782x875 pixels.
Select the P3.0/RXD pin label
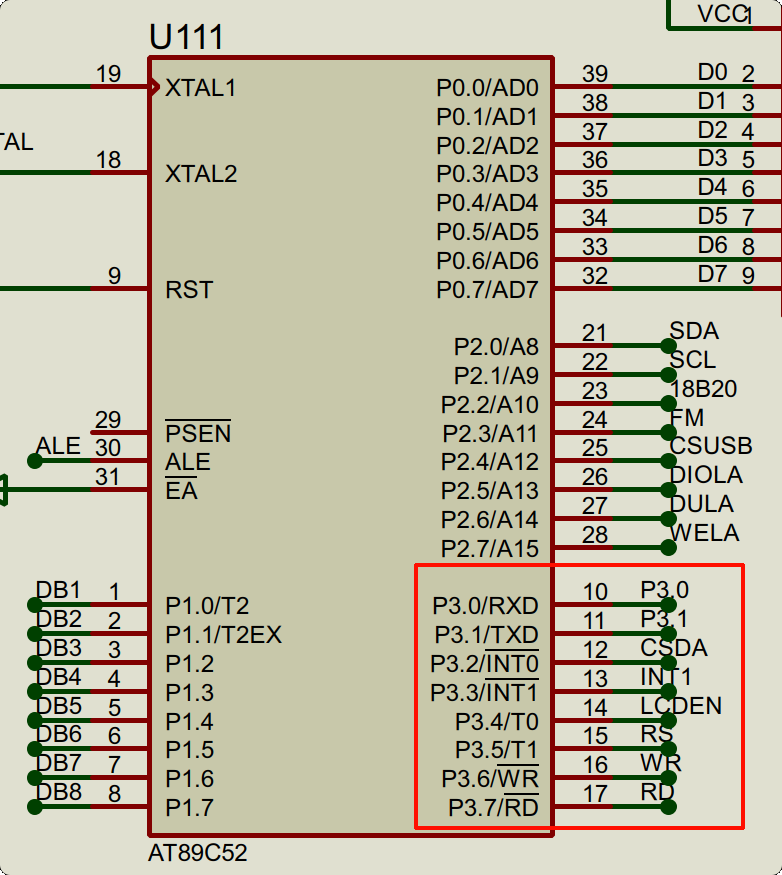[x=485, y=606]
